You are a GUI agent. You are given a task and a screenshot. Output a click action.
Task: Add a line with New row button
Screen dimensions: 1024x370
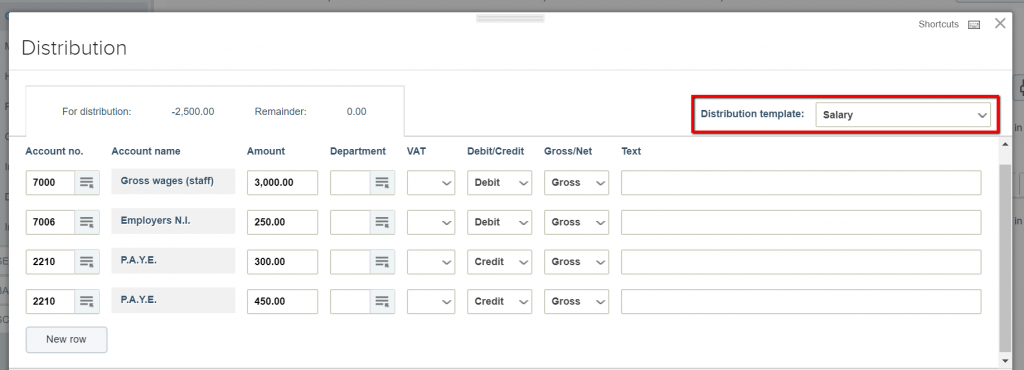[67, 339]
